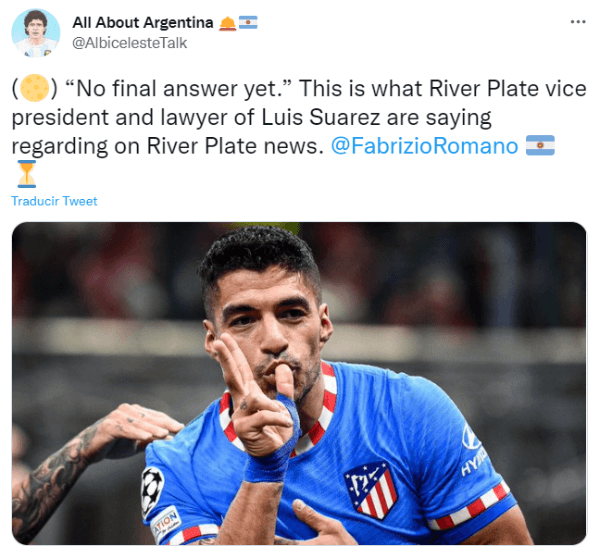The image size is (600, 558).
Task: Click the quoted text "No final answer yet."
Action: tap(178, 89)
